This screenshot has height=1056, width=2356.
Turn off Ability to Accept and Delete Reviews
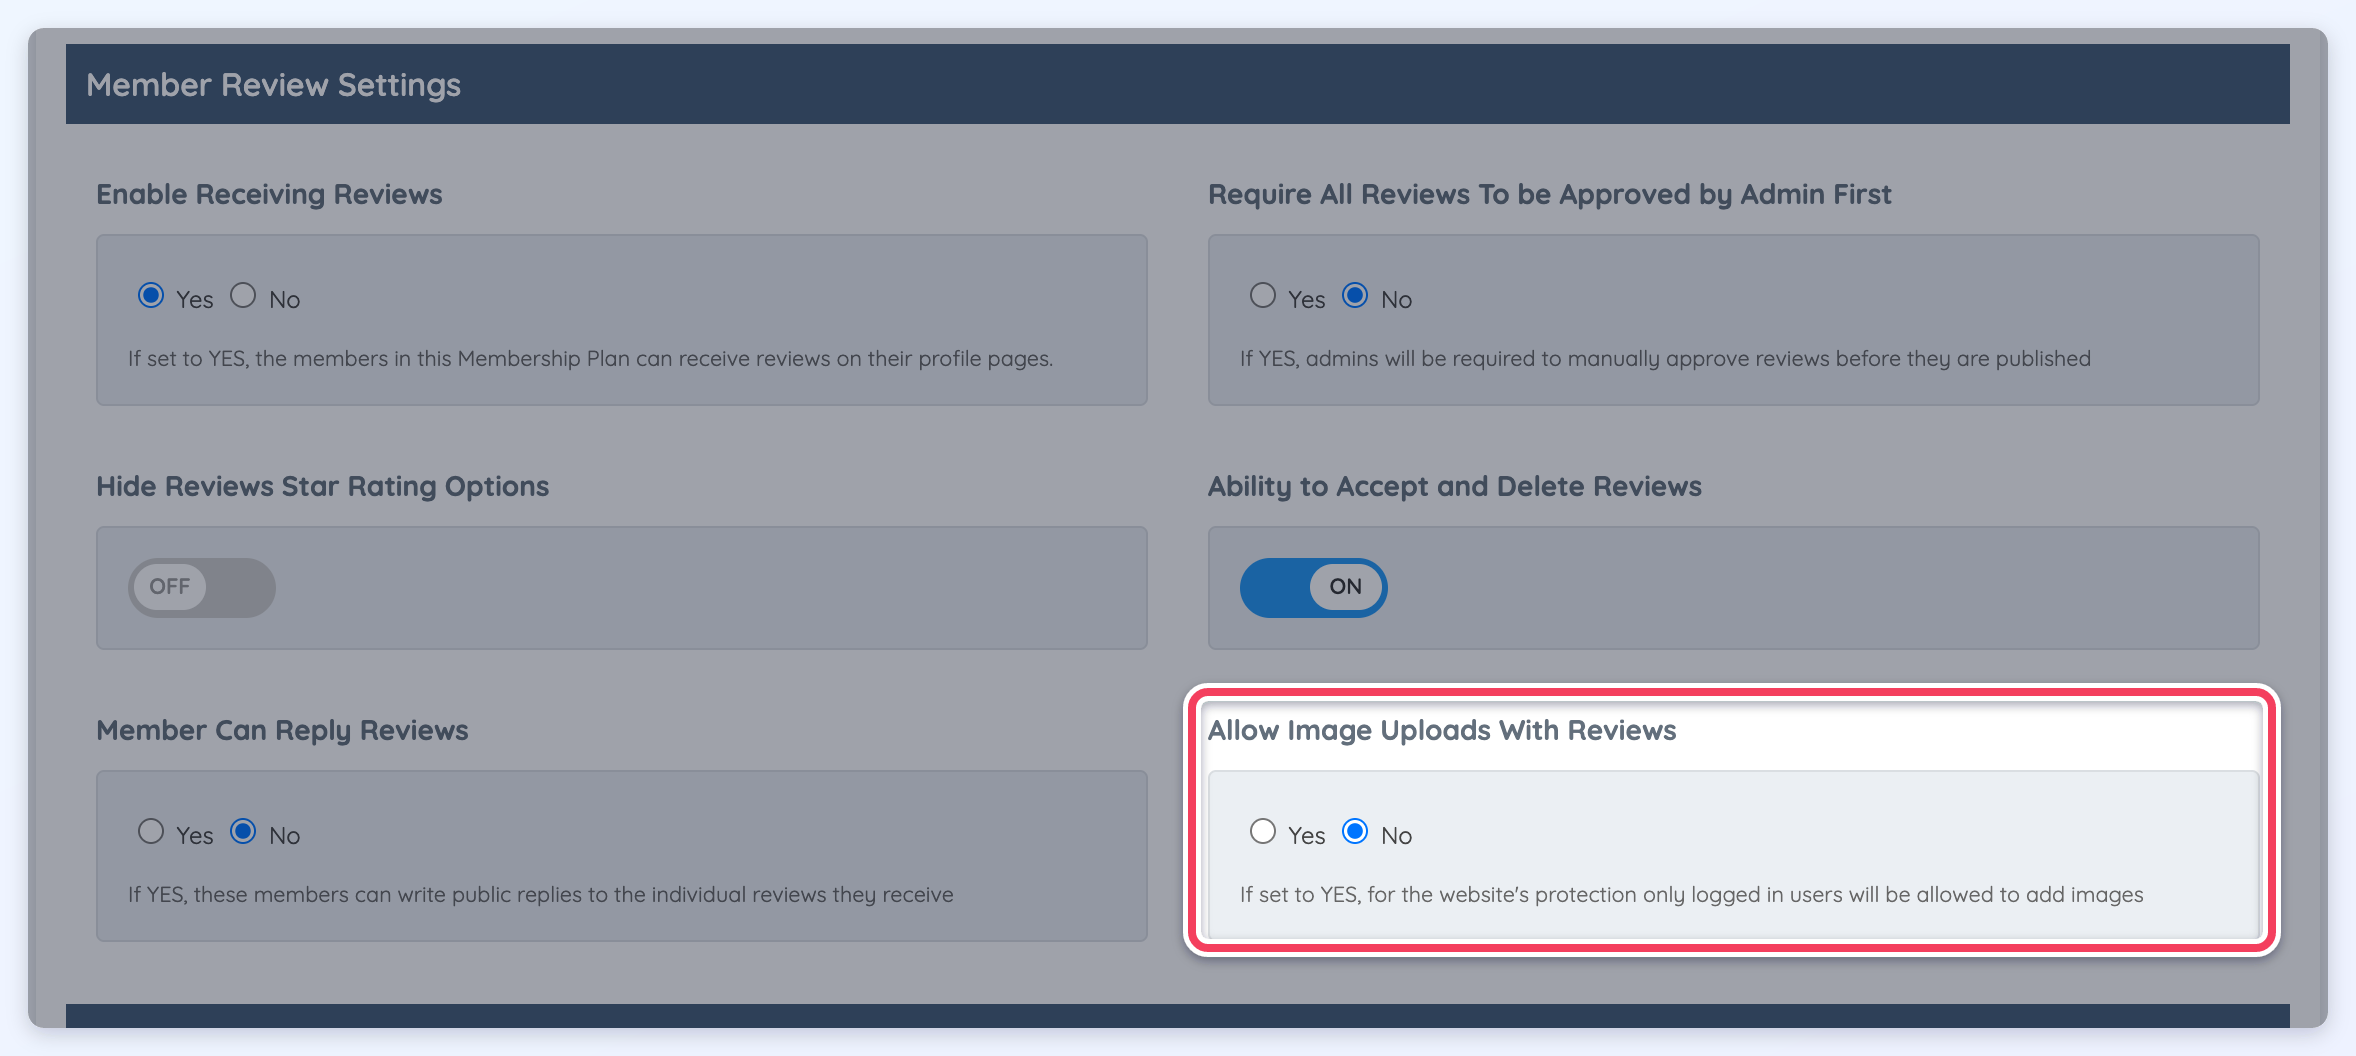click(1314, 587)
